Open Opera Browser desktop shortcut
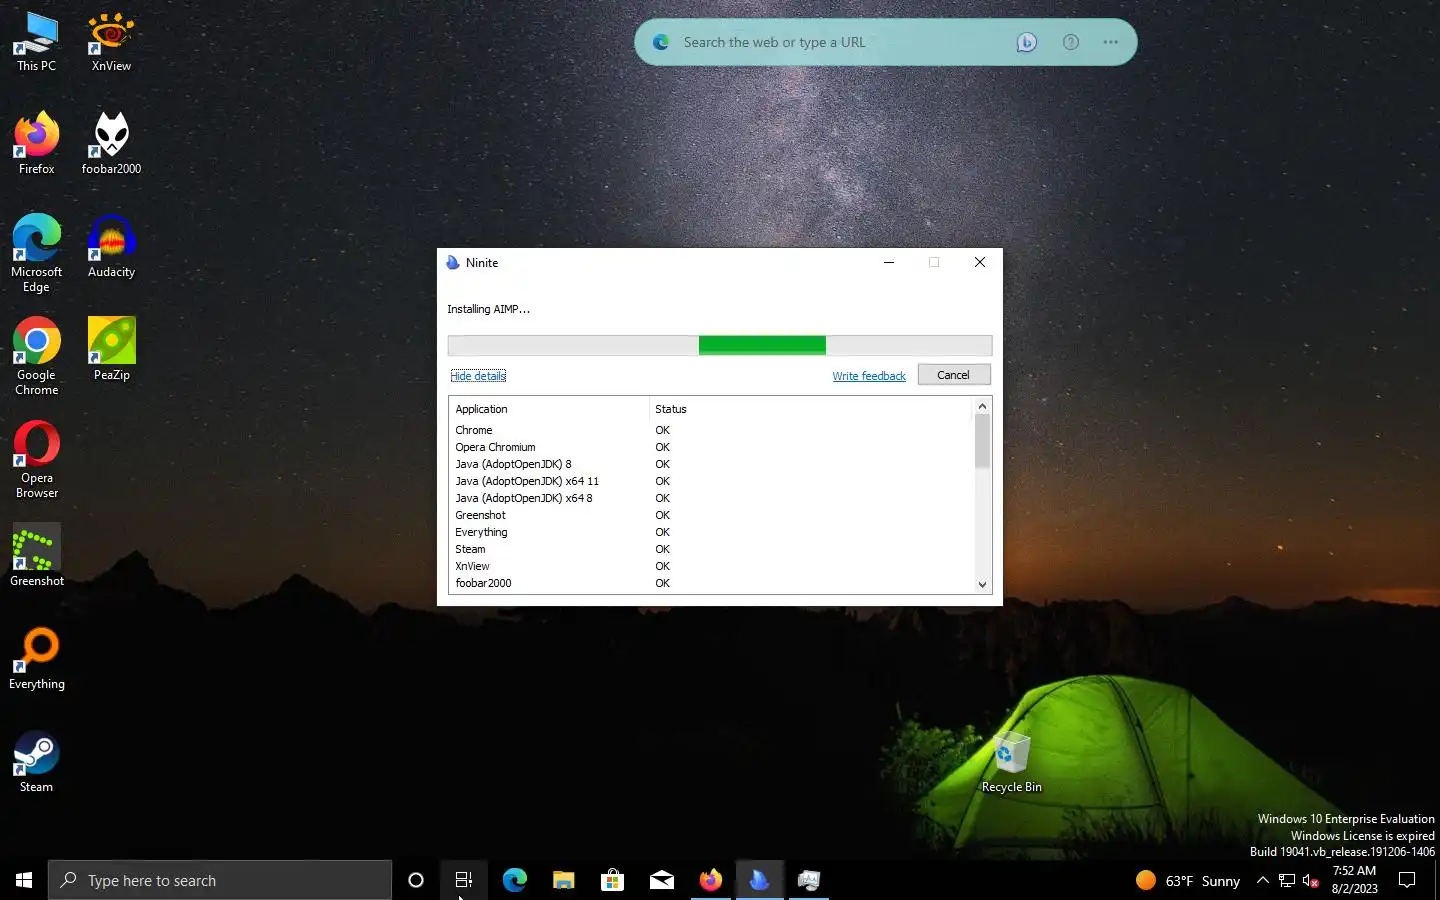The image size is (1440, 900). click(x=36, y=460)
